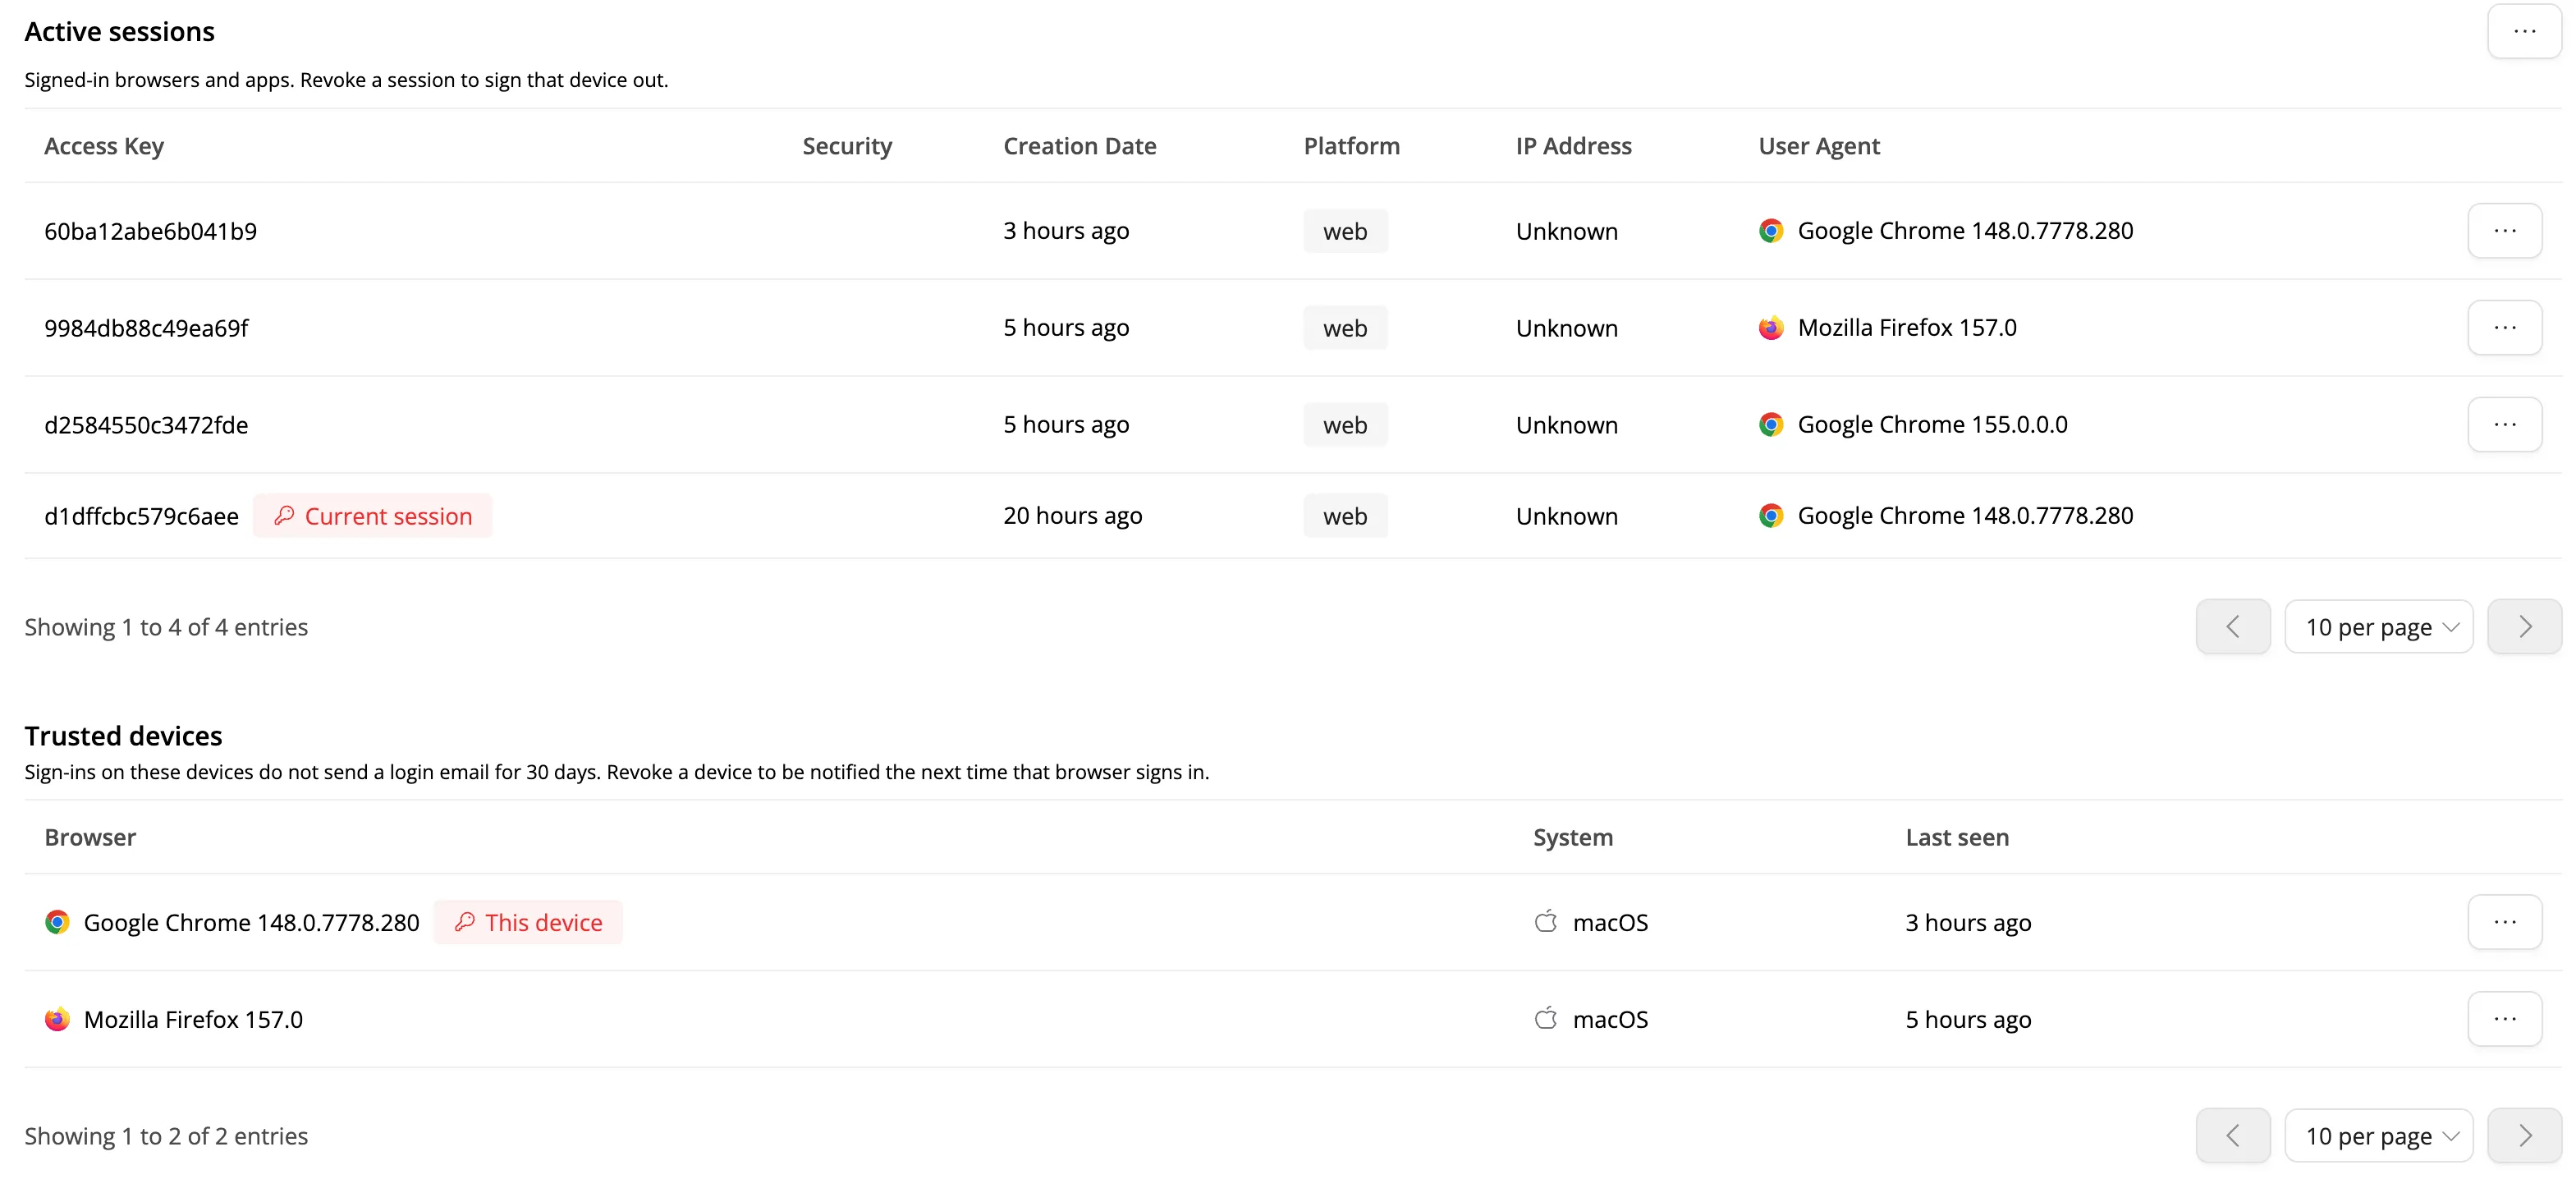2576x1179 pixels.
Task: Click Chrome icon in the 60ba12abe6b041b9 row
Action: [x=1771, y=231]
